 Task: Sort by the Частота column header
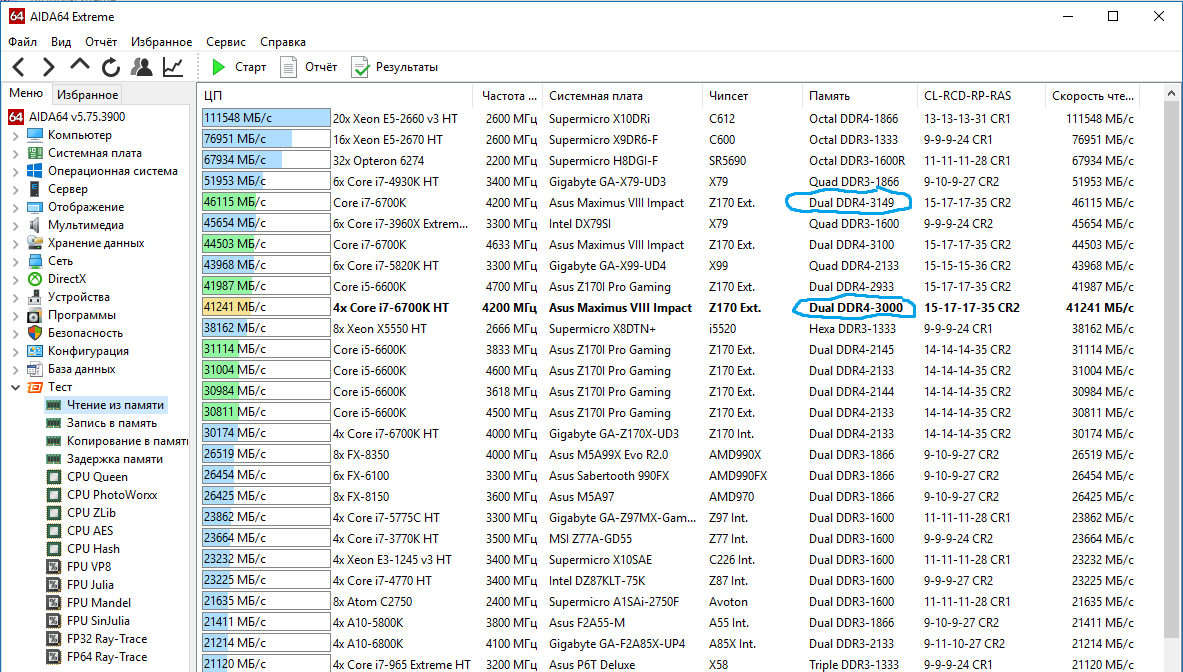tap(508, 96)
